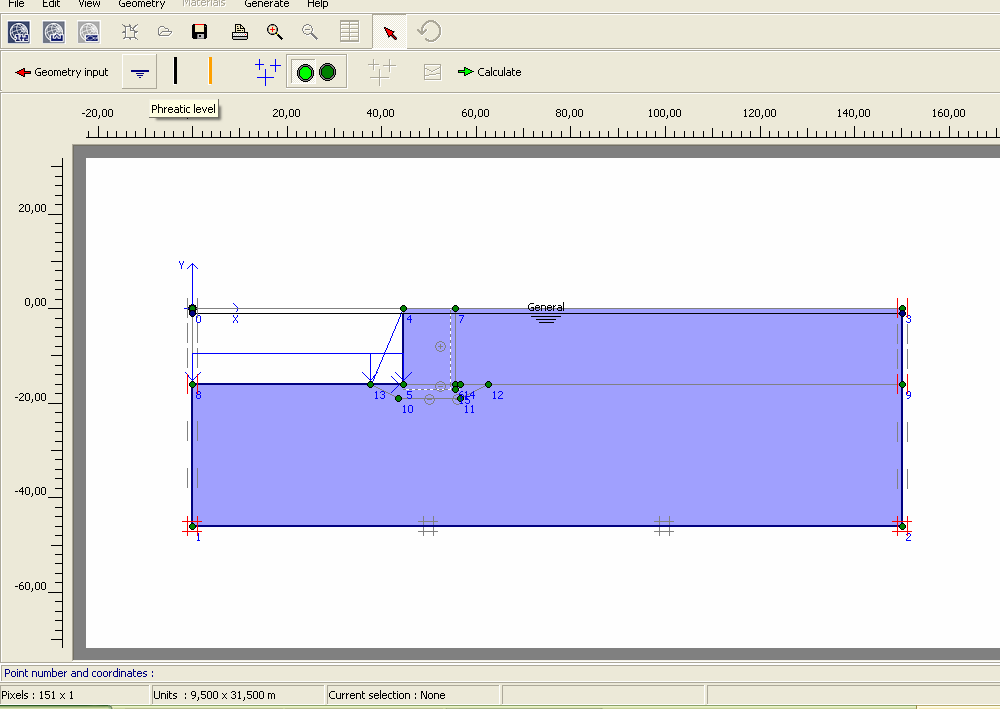
Task: Open the Help menu
Action: 318,3
